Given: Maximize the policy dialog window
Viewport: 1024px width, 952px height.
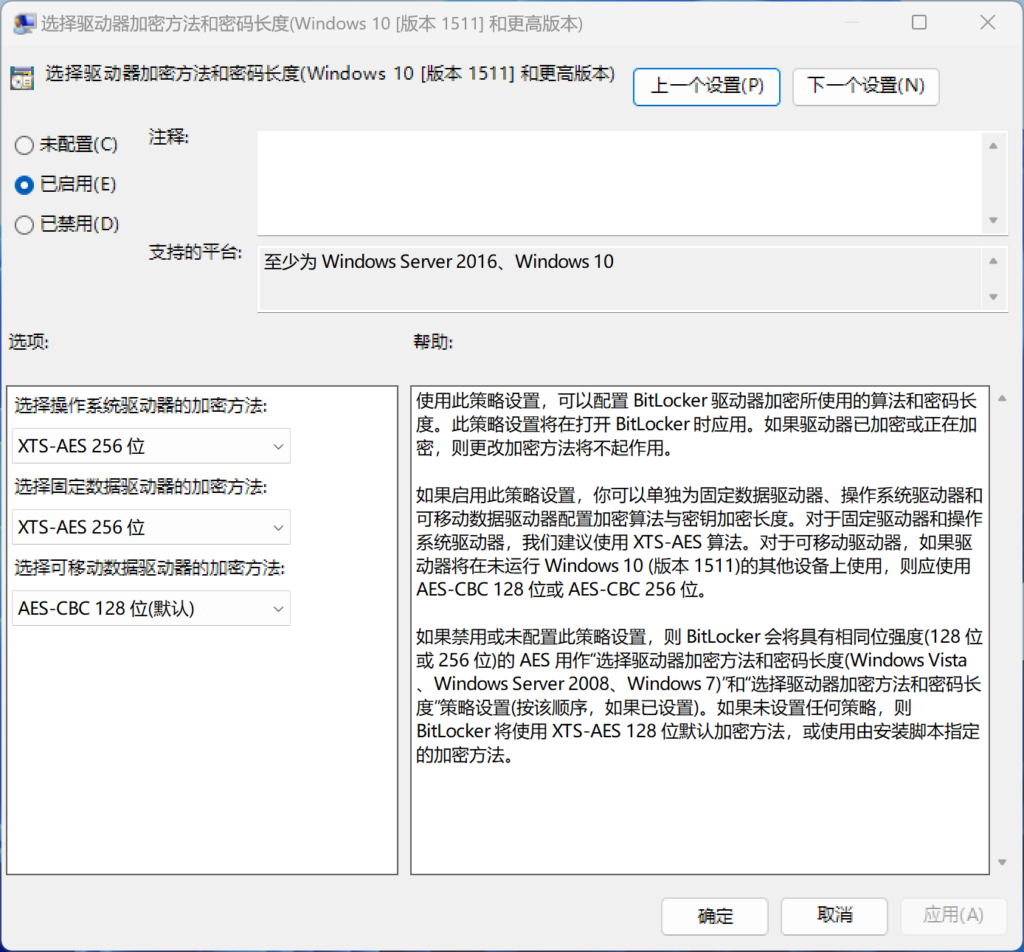Looking at the screenshot, I should (919, 22).
